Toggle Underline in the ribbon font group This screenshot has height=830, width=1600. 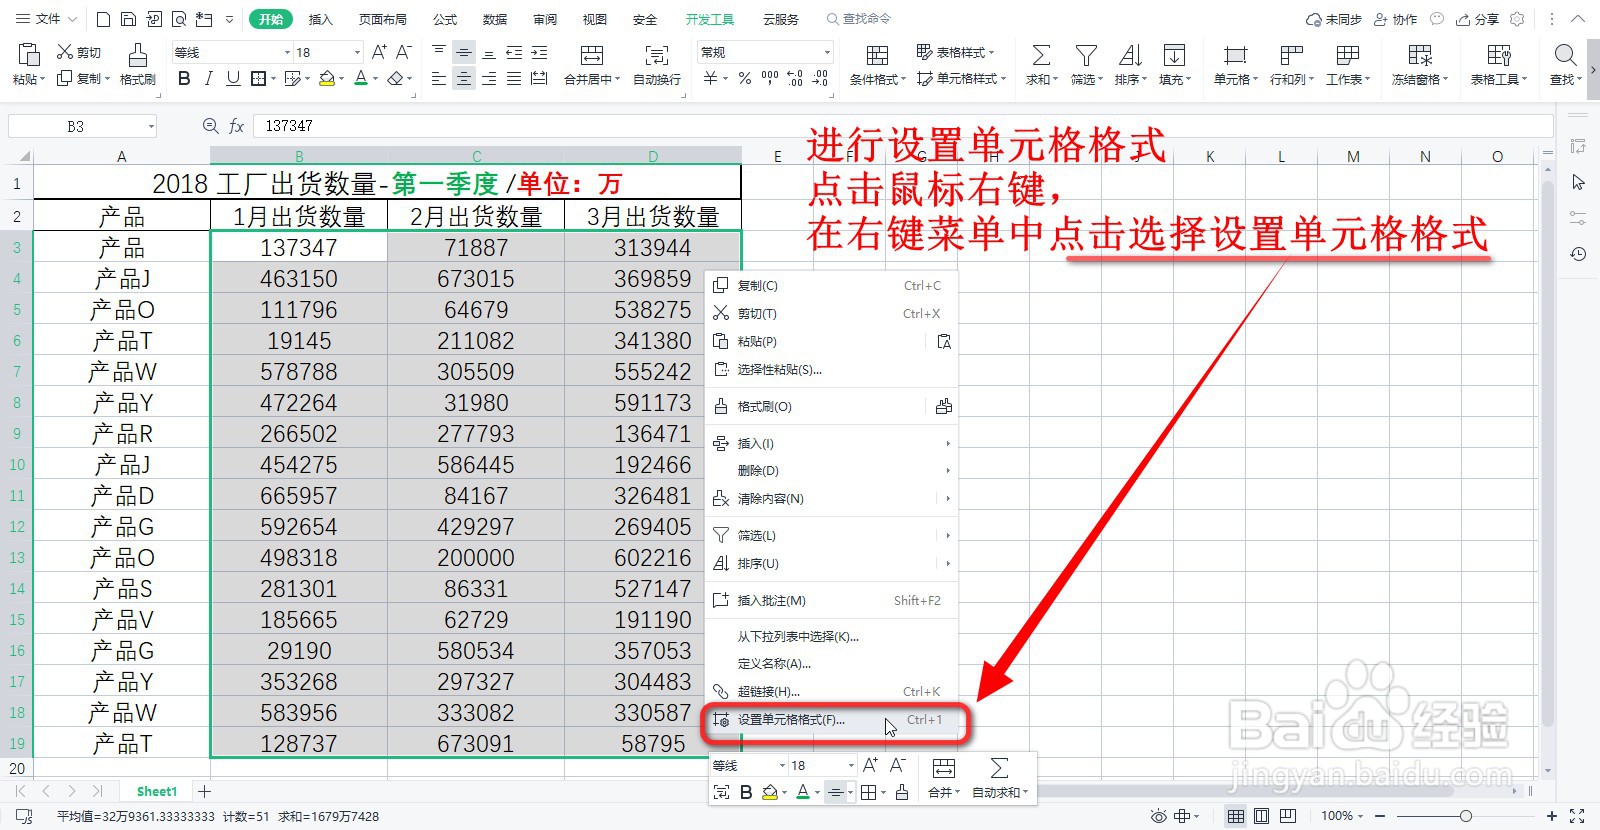(x=233, y=78)
